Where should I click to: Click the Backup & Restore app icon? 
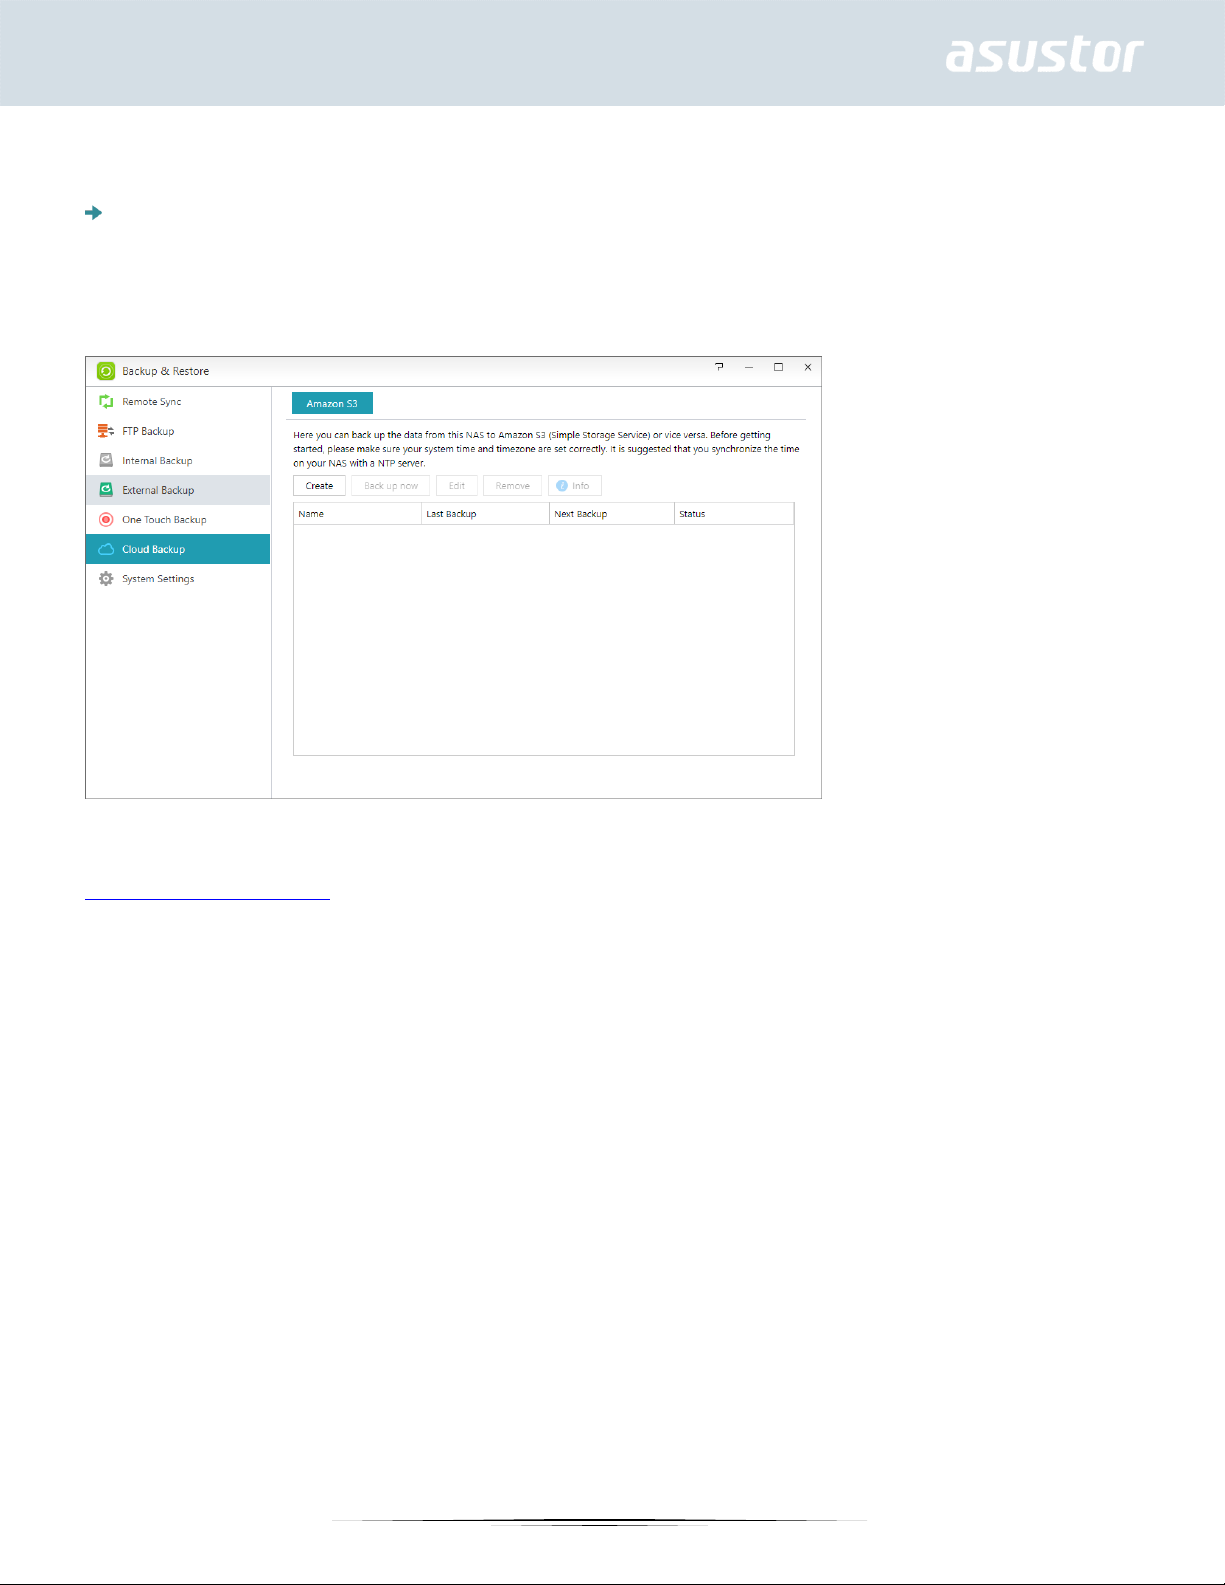click(x=106, y=371)
